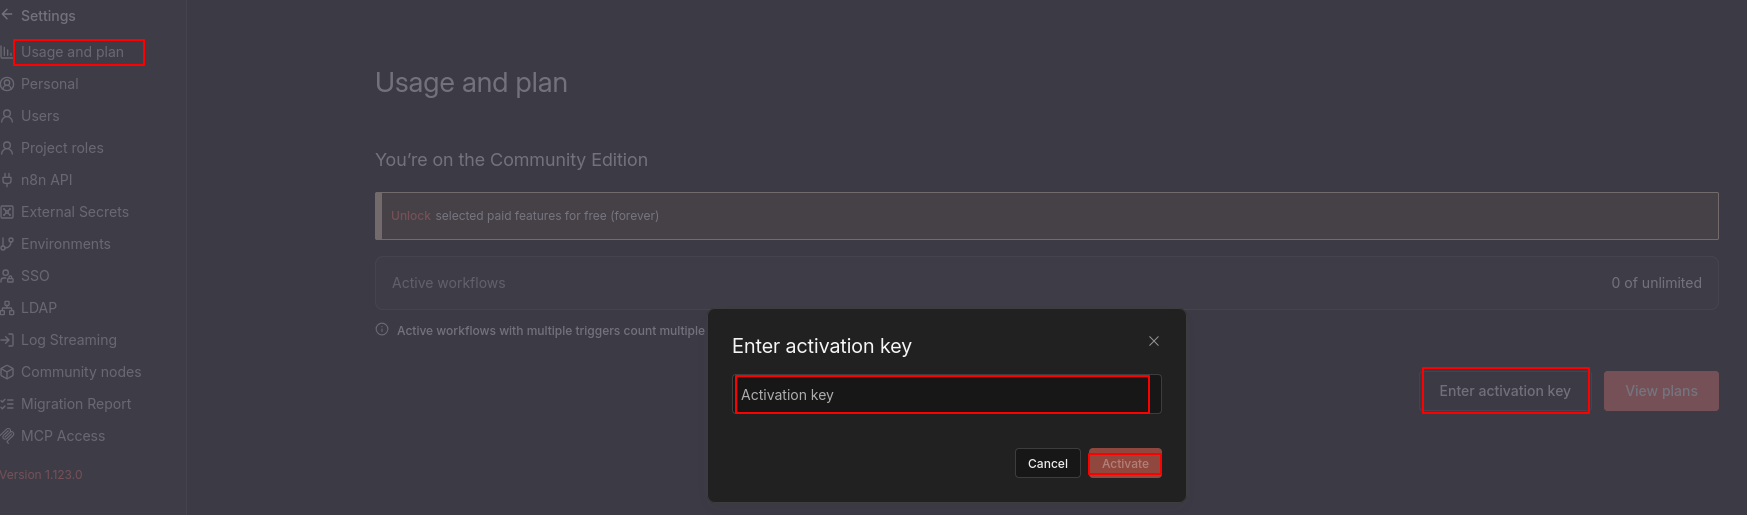Follow the Unlock link in the banner

[411, 216]
